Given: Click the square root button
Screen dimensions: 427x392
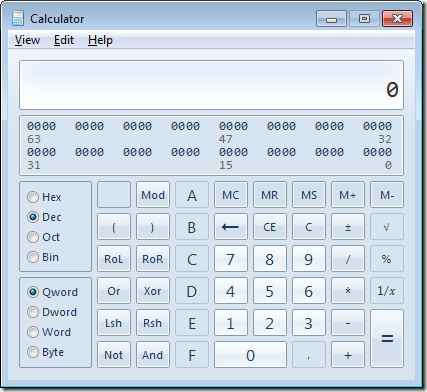Looking at the screenshot, I should [387, 227].
